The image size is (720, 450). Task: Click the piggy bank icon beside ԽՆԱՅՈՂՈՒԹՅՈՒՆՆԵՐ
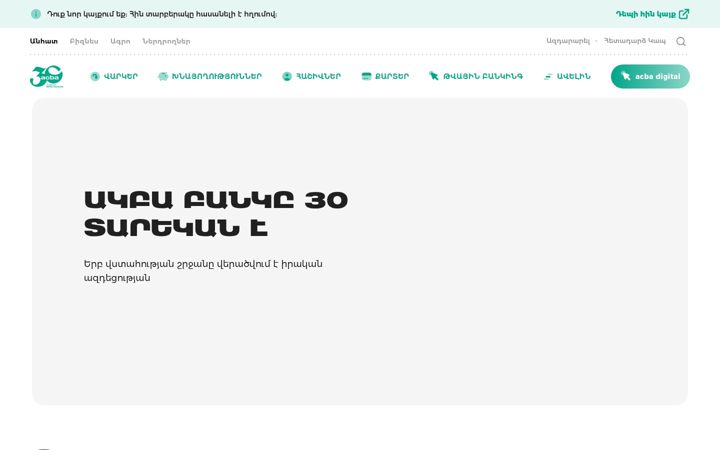coord(163,76)
